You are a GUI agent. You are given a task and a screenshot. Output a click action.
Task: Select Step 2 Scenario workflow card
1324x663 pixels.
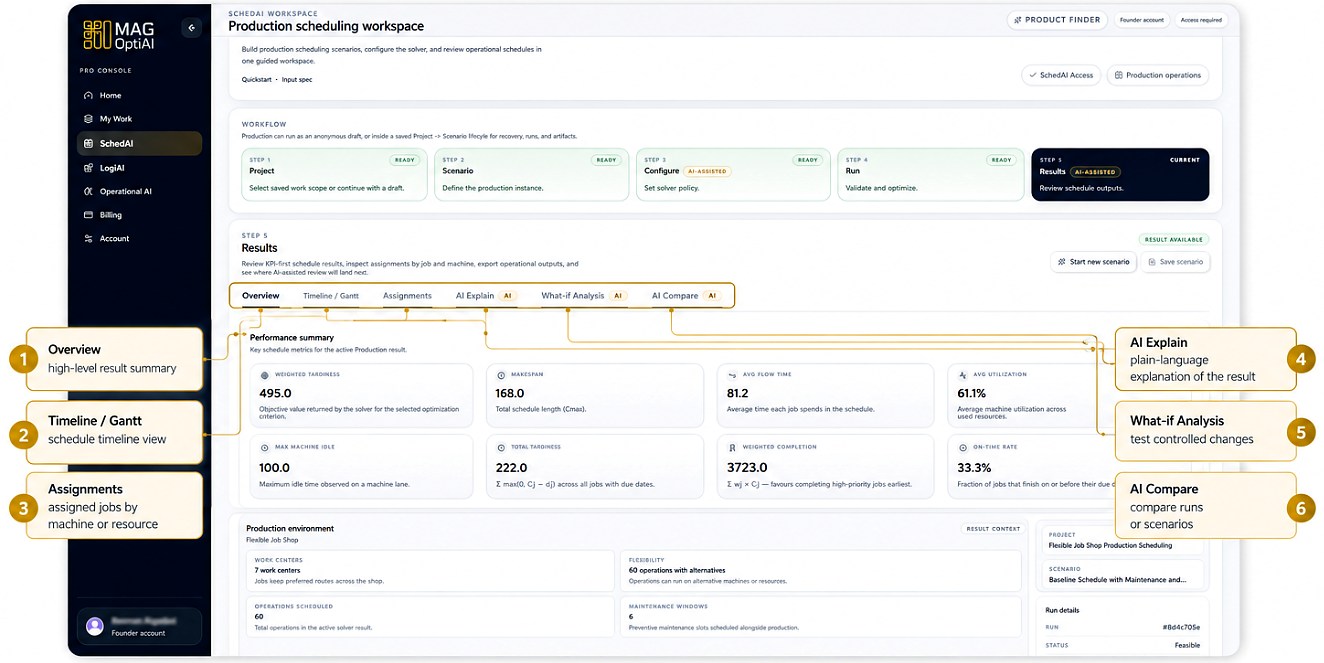click(532, 175)
